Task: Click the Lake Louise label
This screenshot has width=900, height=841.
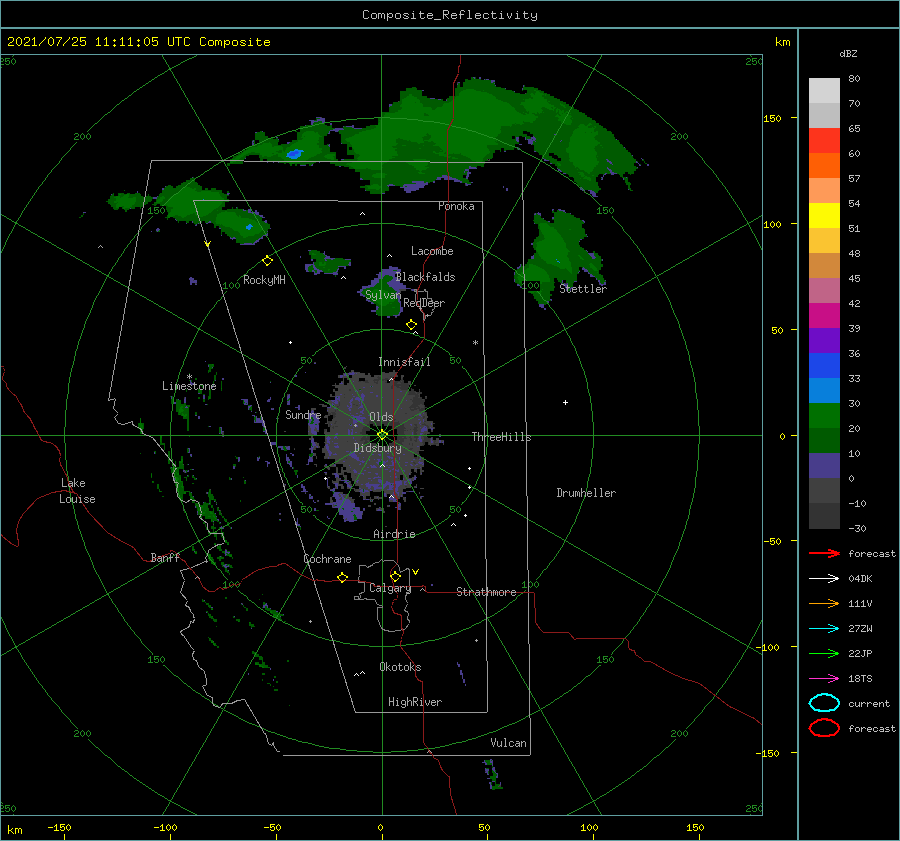Action: coord(77,491)
